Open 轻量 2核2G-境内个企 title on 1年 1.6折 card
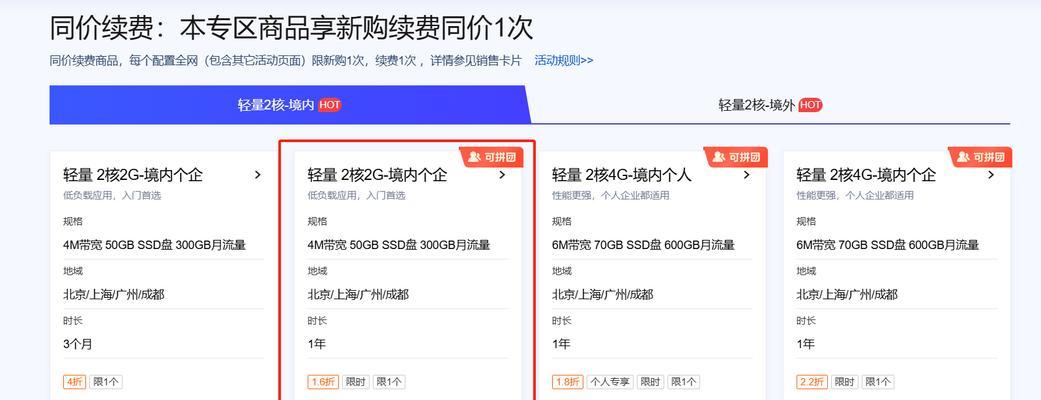This screenshot has height=400, width=1041. 377,175
